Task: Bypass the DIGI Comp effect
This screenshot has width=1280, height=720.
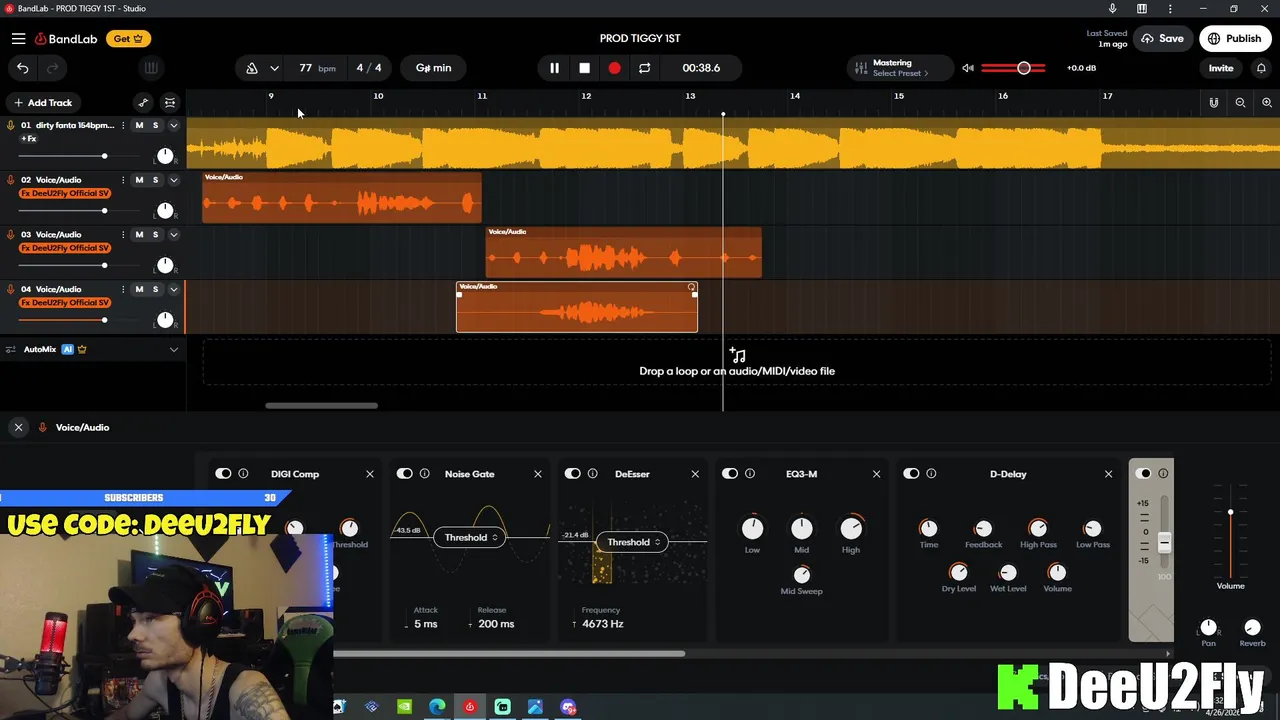Action: pos(223,474)
